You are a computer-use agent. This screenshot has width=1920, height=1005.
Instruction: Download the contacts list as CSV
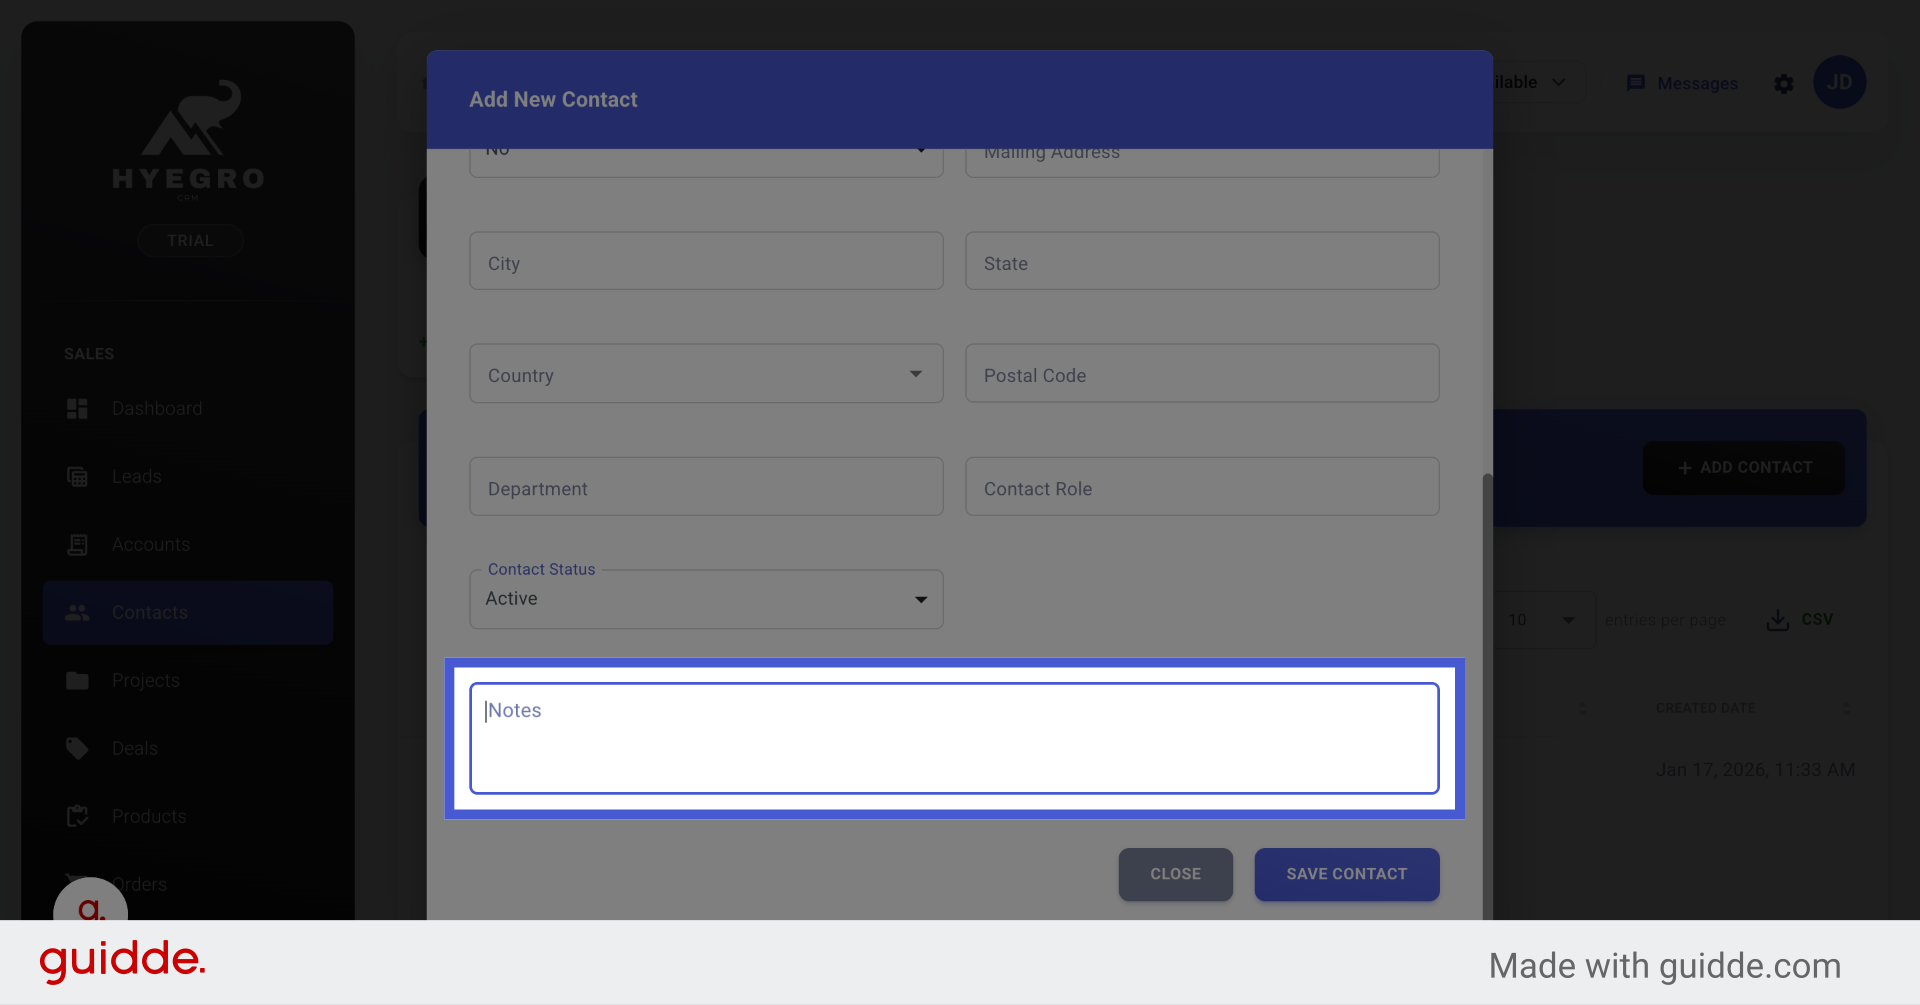(1800, 619)
